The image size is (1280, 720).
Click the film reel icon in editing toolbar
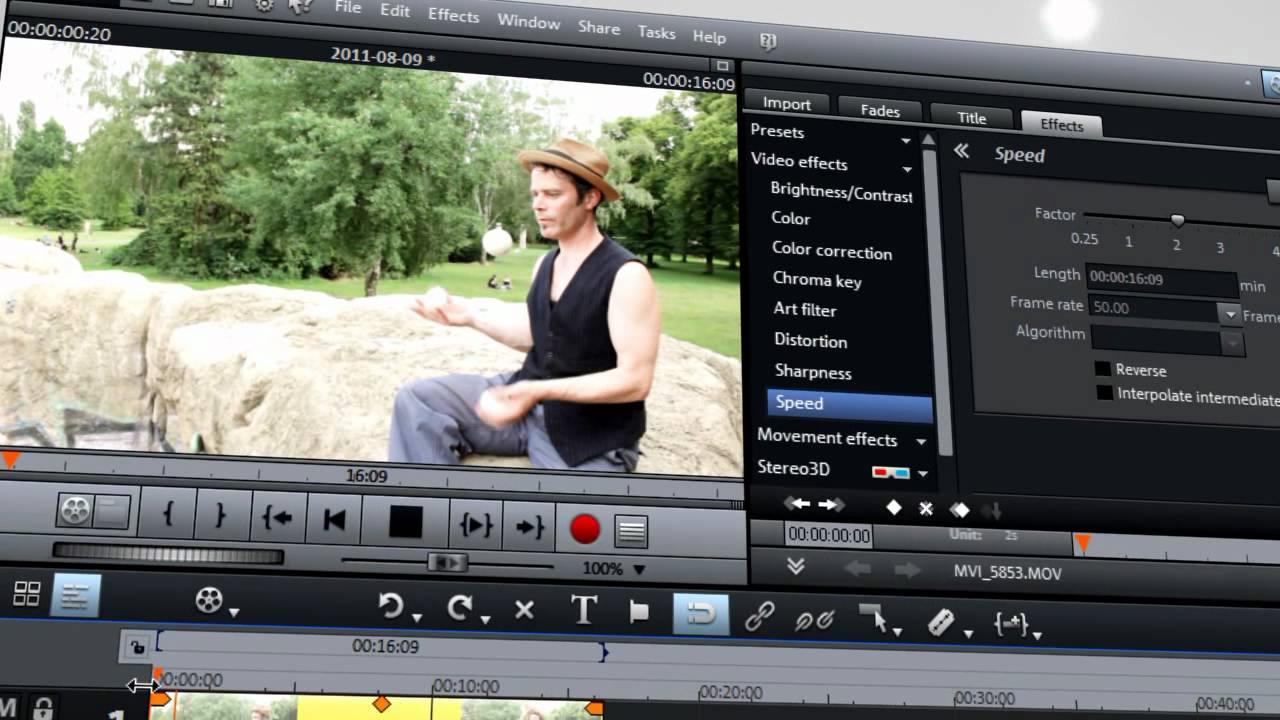(209, 600)
